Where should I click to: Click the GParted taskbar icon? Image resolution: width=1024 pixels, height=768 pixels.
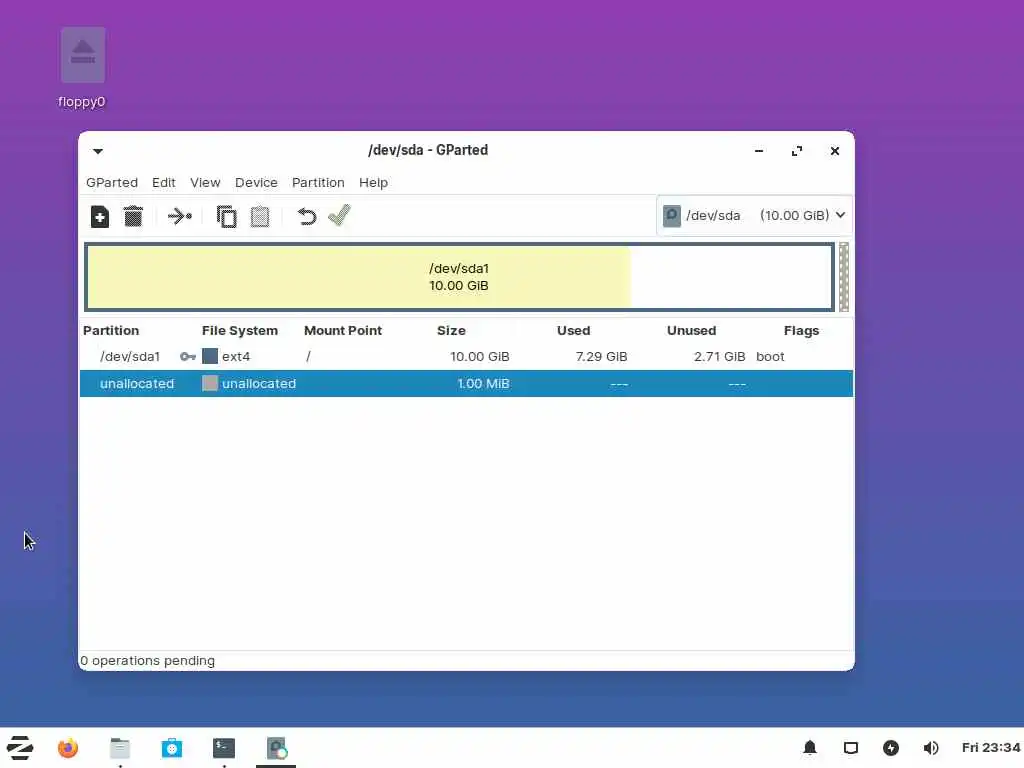276,748
